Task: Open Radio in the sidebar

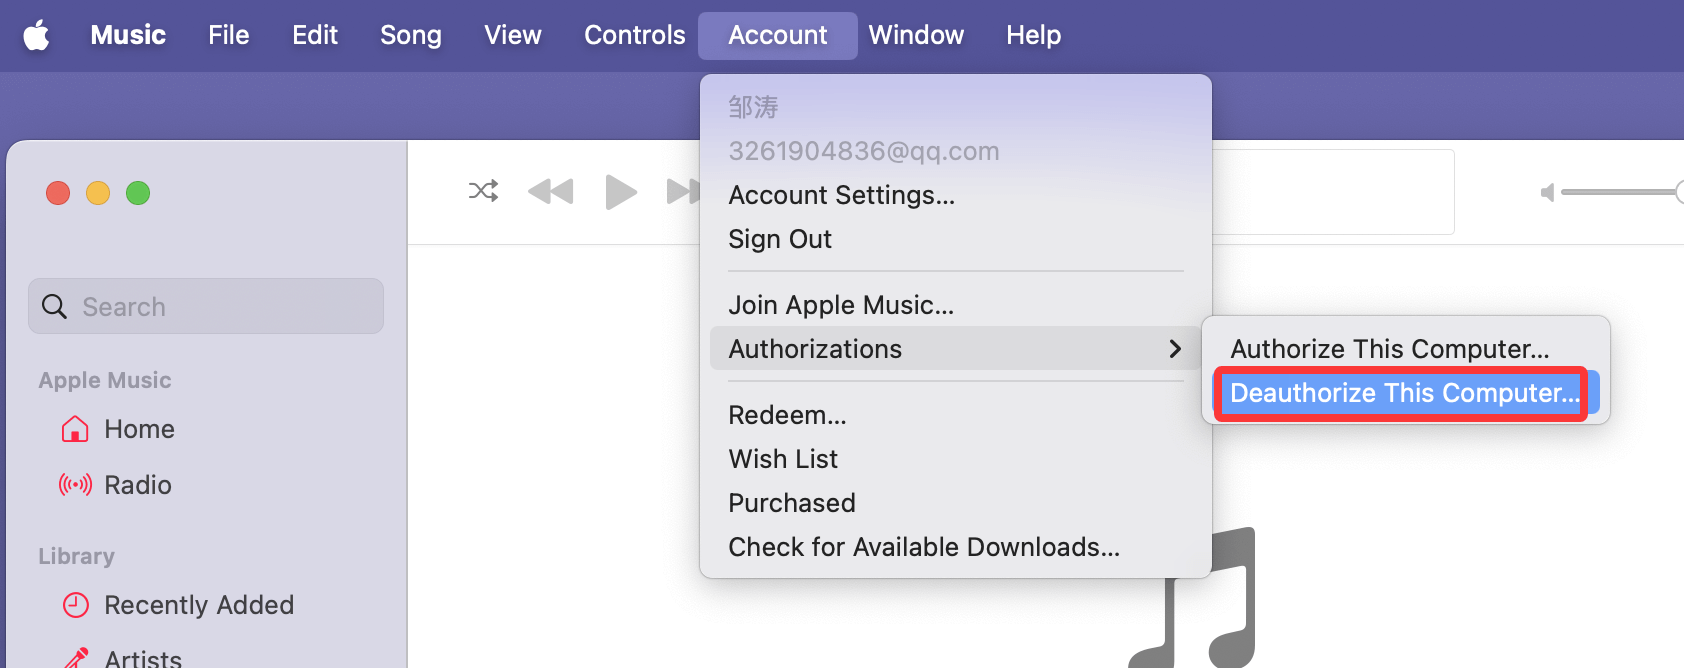Action: point(137,485)
